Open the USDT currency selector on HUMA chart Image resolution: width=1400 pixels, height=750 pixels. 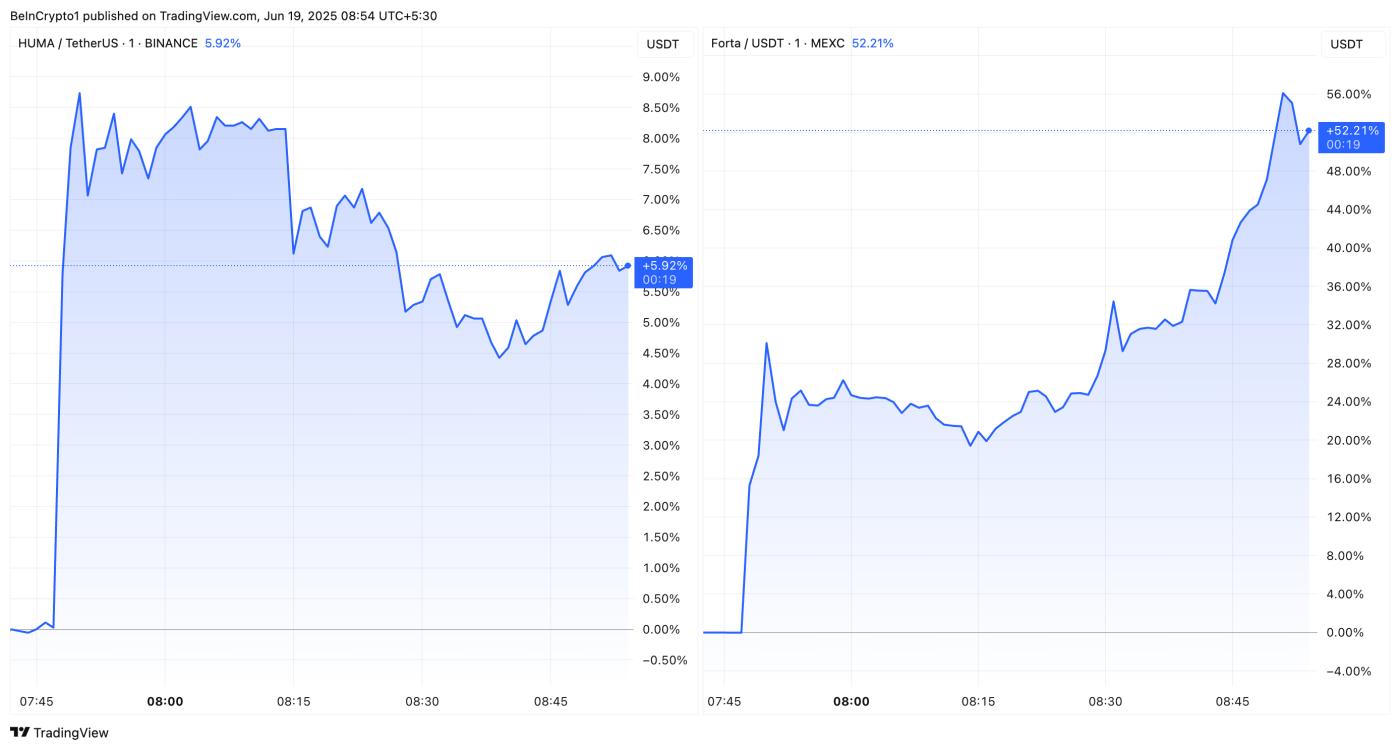[x=662, y=44]
